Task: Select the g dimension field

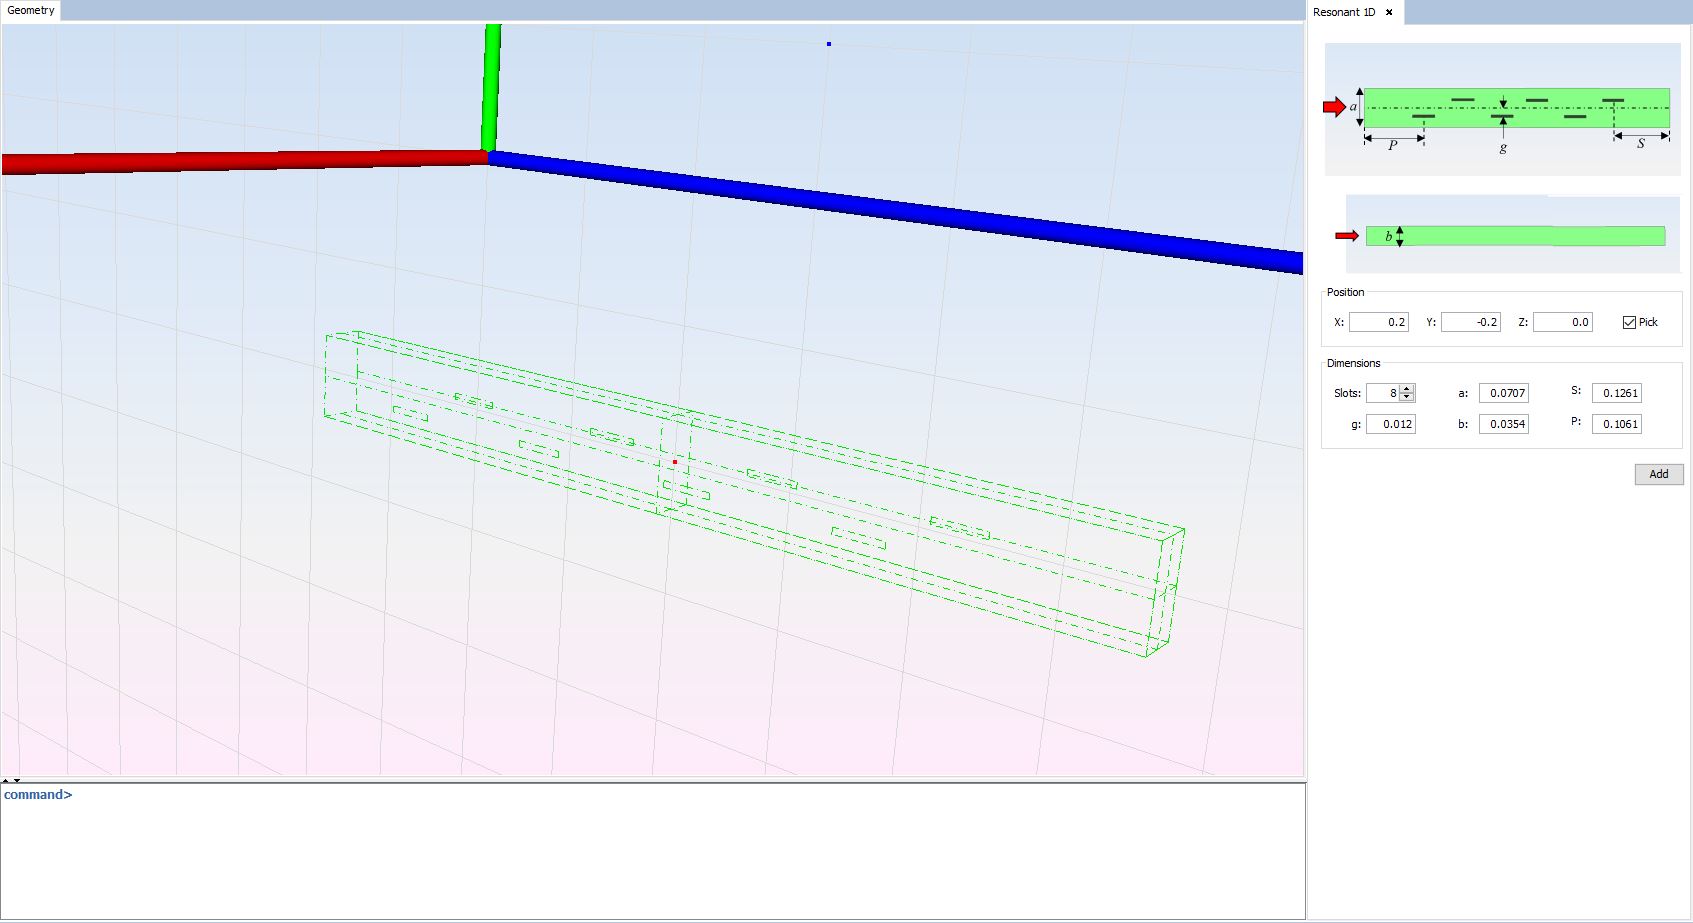Action: tap(1391, 424)
